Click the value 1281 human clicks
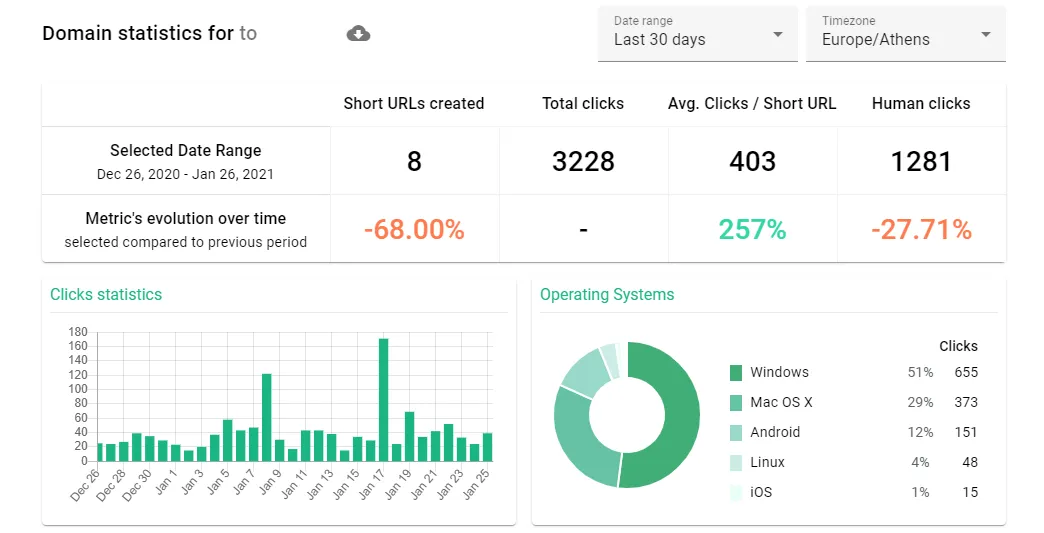 [921, 162]
